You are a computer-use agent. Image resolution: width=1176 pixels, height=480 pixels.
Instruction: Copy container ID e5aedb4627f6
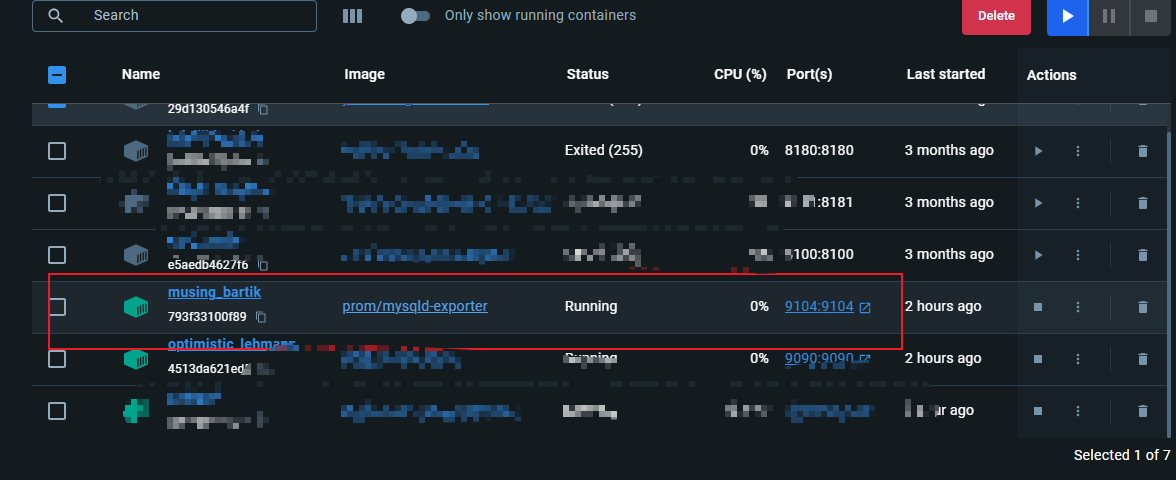263,266
